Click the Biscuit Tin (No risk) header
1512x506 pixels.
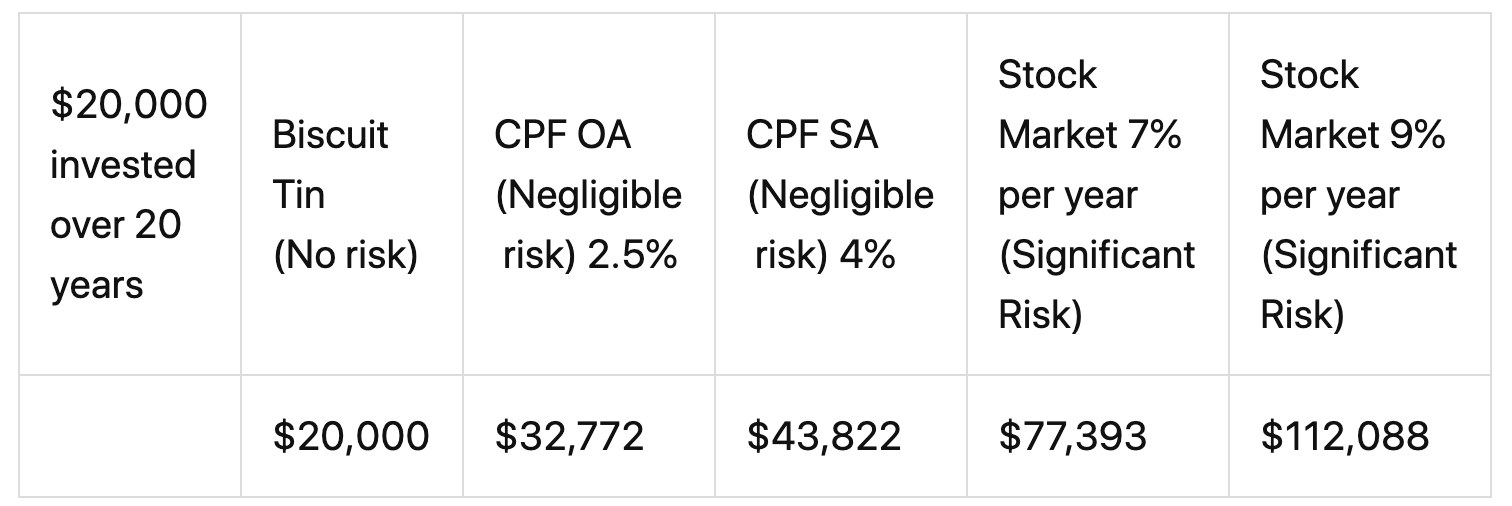click(x=352, y=195)
